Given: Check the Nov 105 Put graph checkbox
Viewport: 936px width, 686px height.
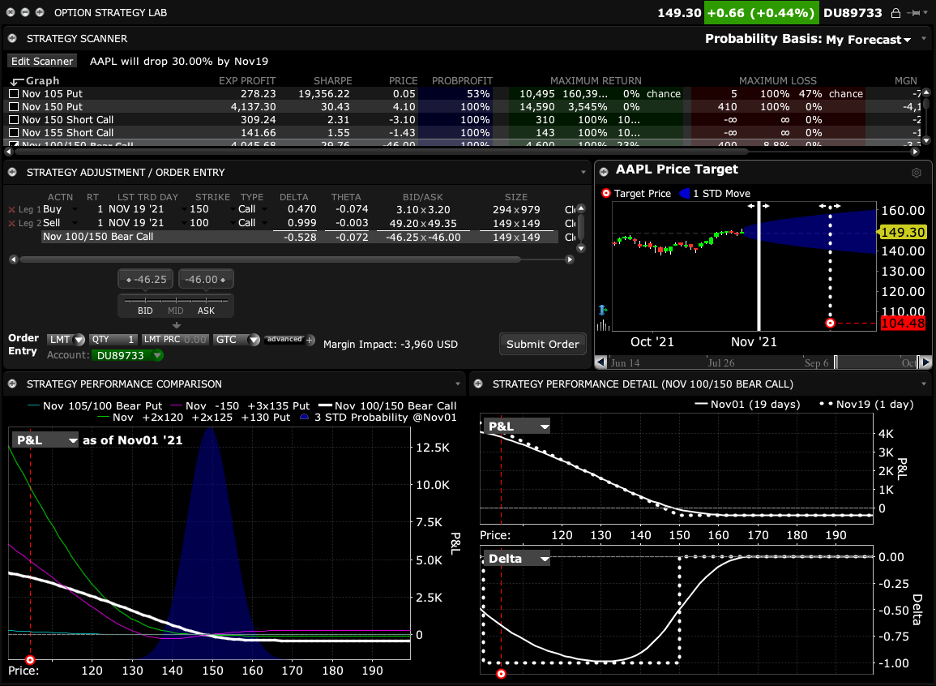Looking at the screenshot, I should coord(14,94).
